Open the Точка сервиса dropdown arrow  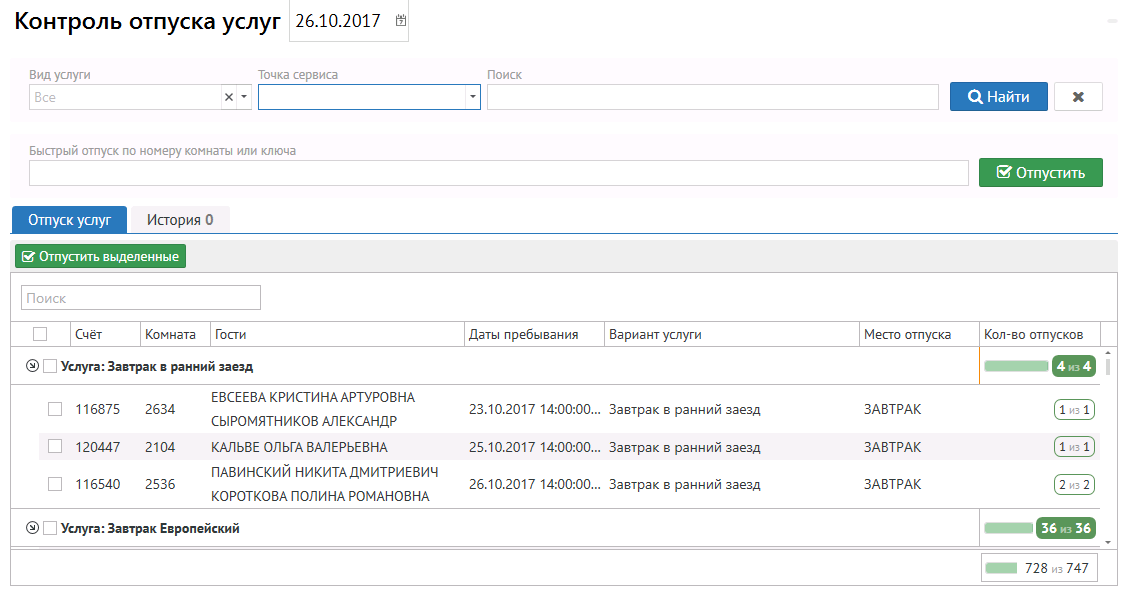click(473, 97)
